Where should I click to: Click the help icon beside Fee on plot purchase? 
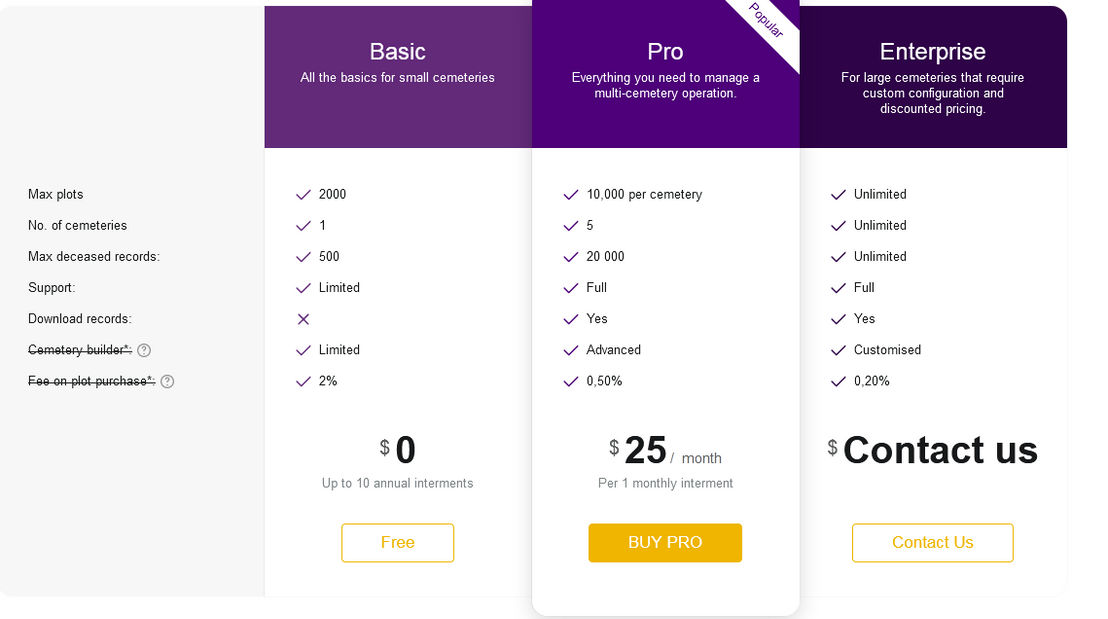tap(167, 382)
